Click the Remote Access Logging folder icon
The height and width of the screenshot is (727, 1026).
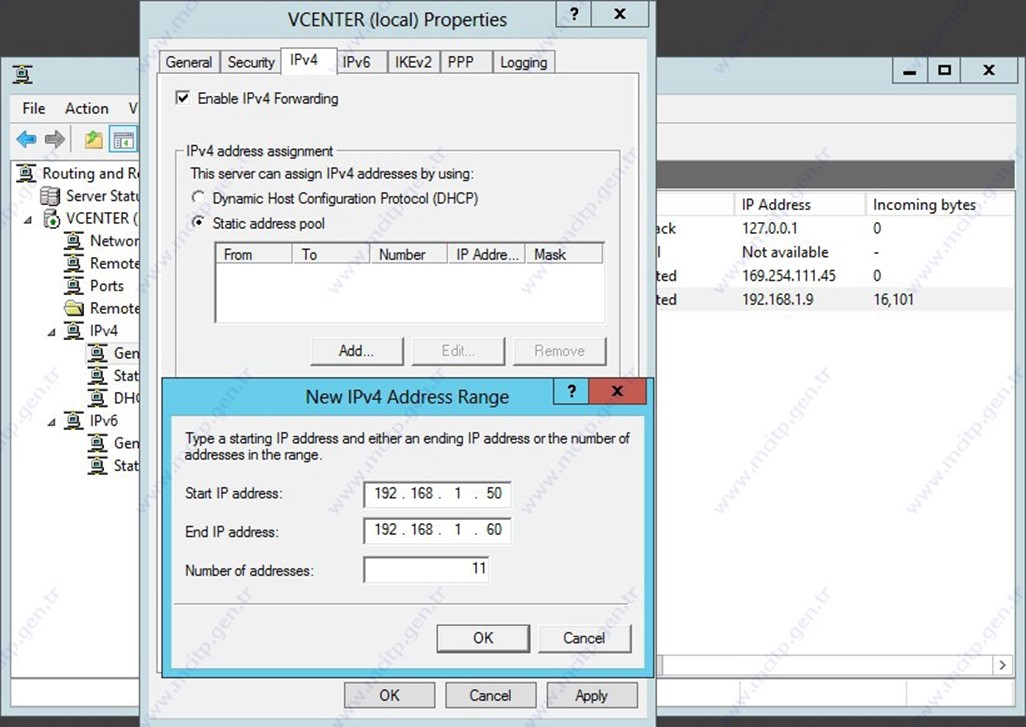[x=74, y=308]
